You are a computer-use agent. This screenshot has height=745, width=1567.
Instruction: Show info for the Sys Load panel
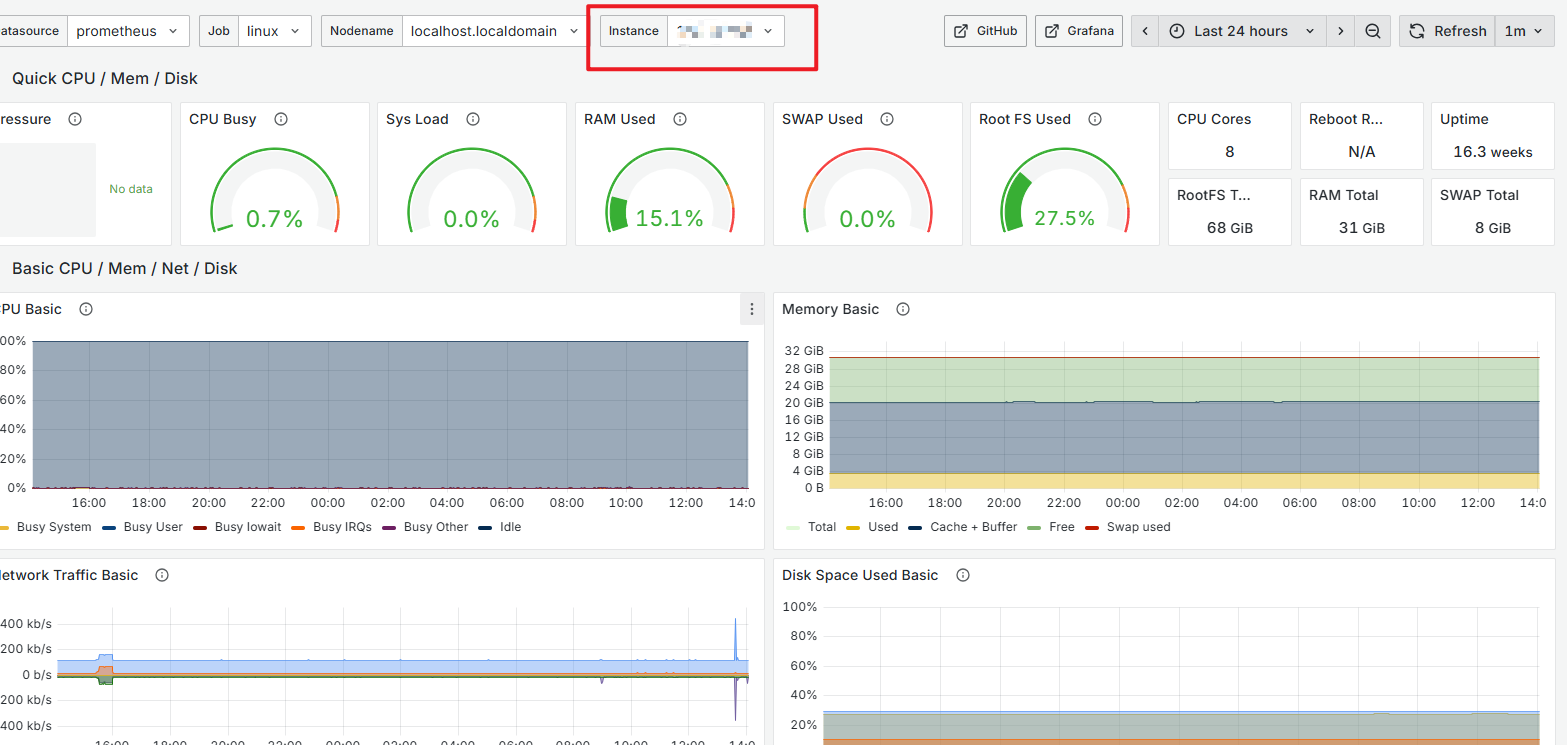click(x=473, y=119)
